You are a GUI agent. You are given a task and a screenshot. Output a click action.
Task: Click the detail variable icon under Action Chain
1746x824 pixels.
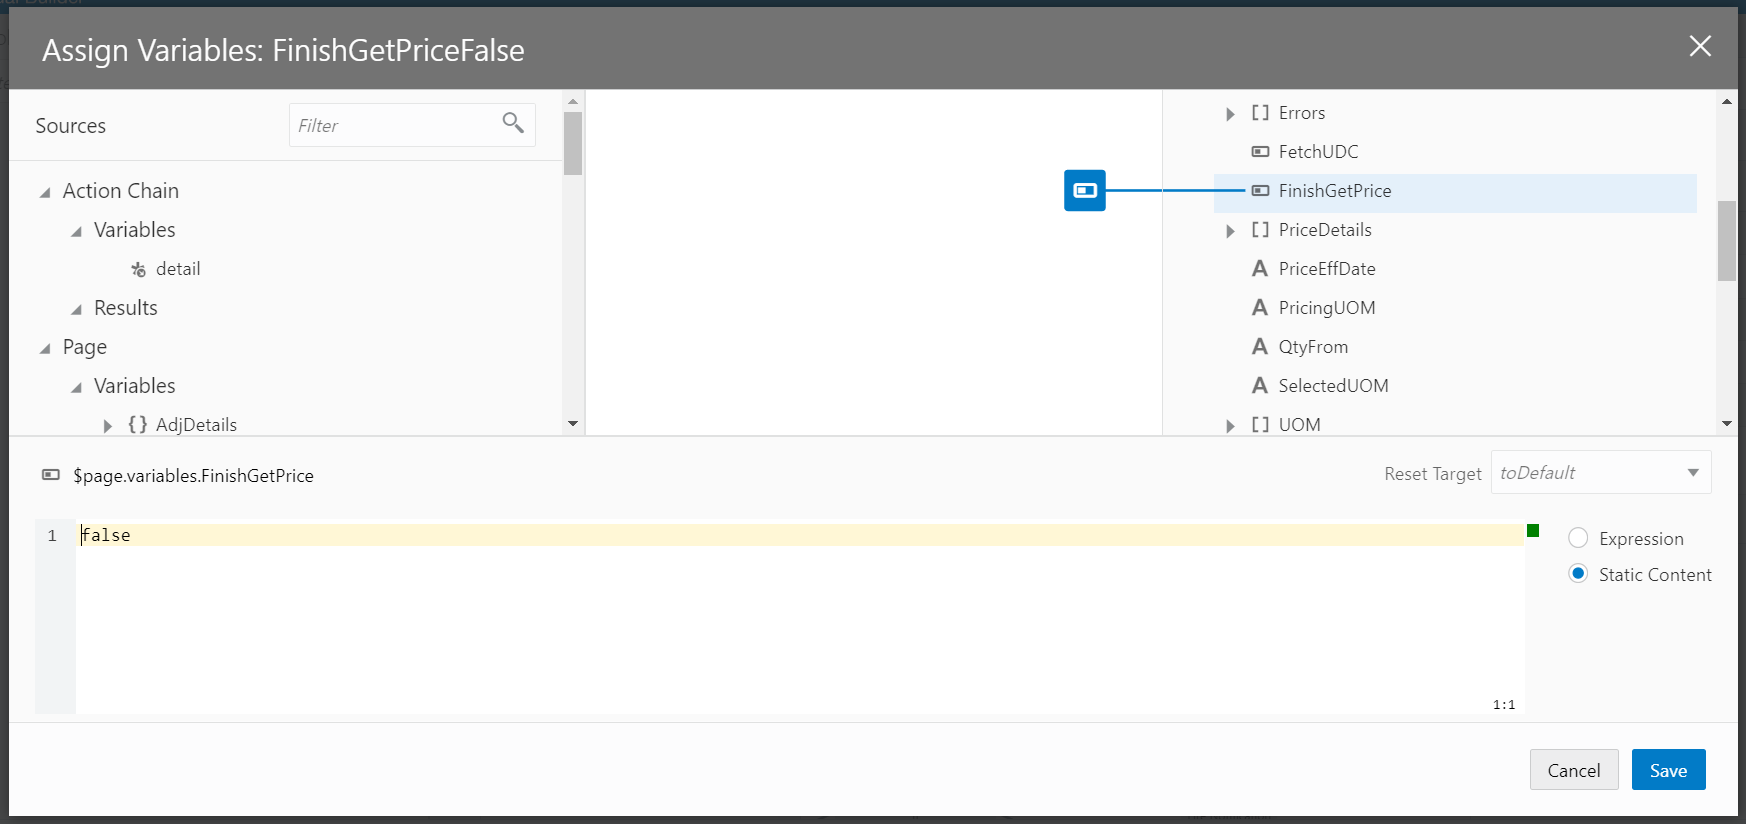(139, 269)
